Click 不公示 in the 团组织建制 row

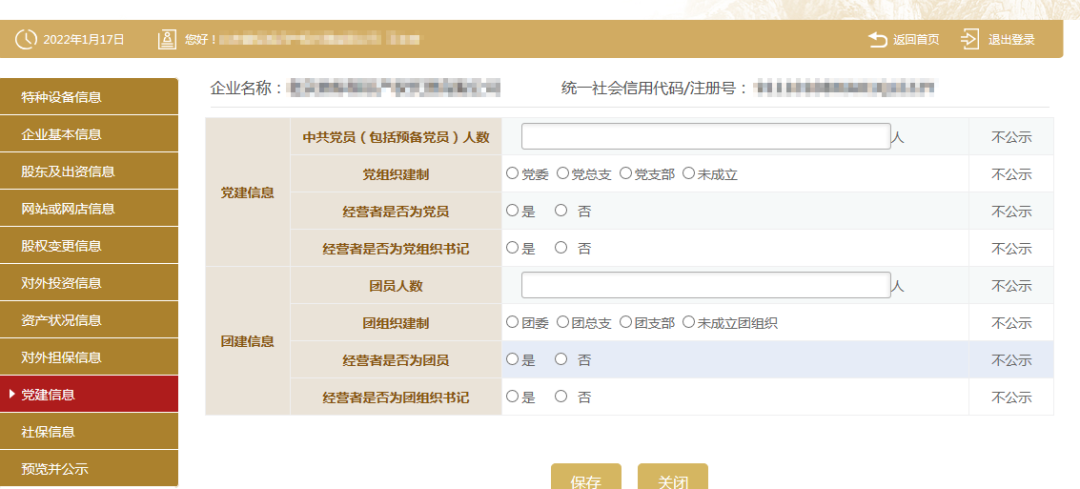point(1011,323)
